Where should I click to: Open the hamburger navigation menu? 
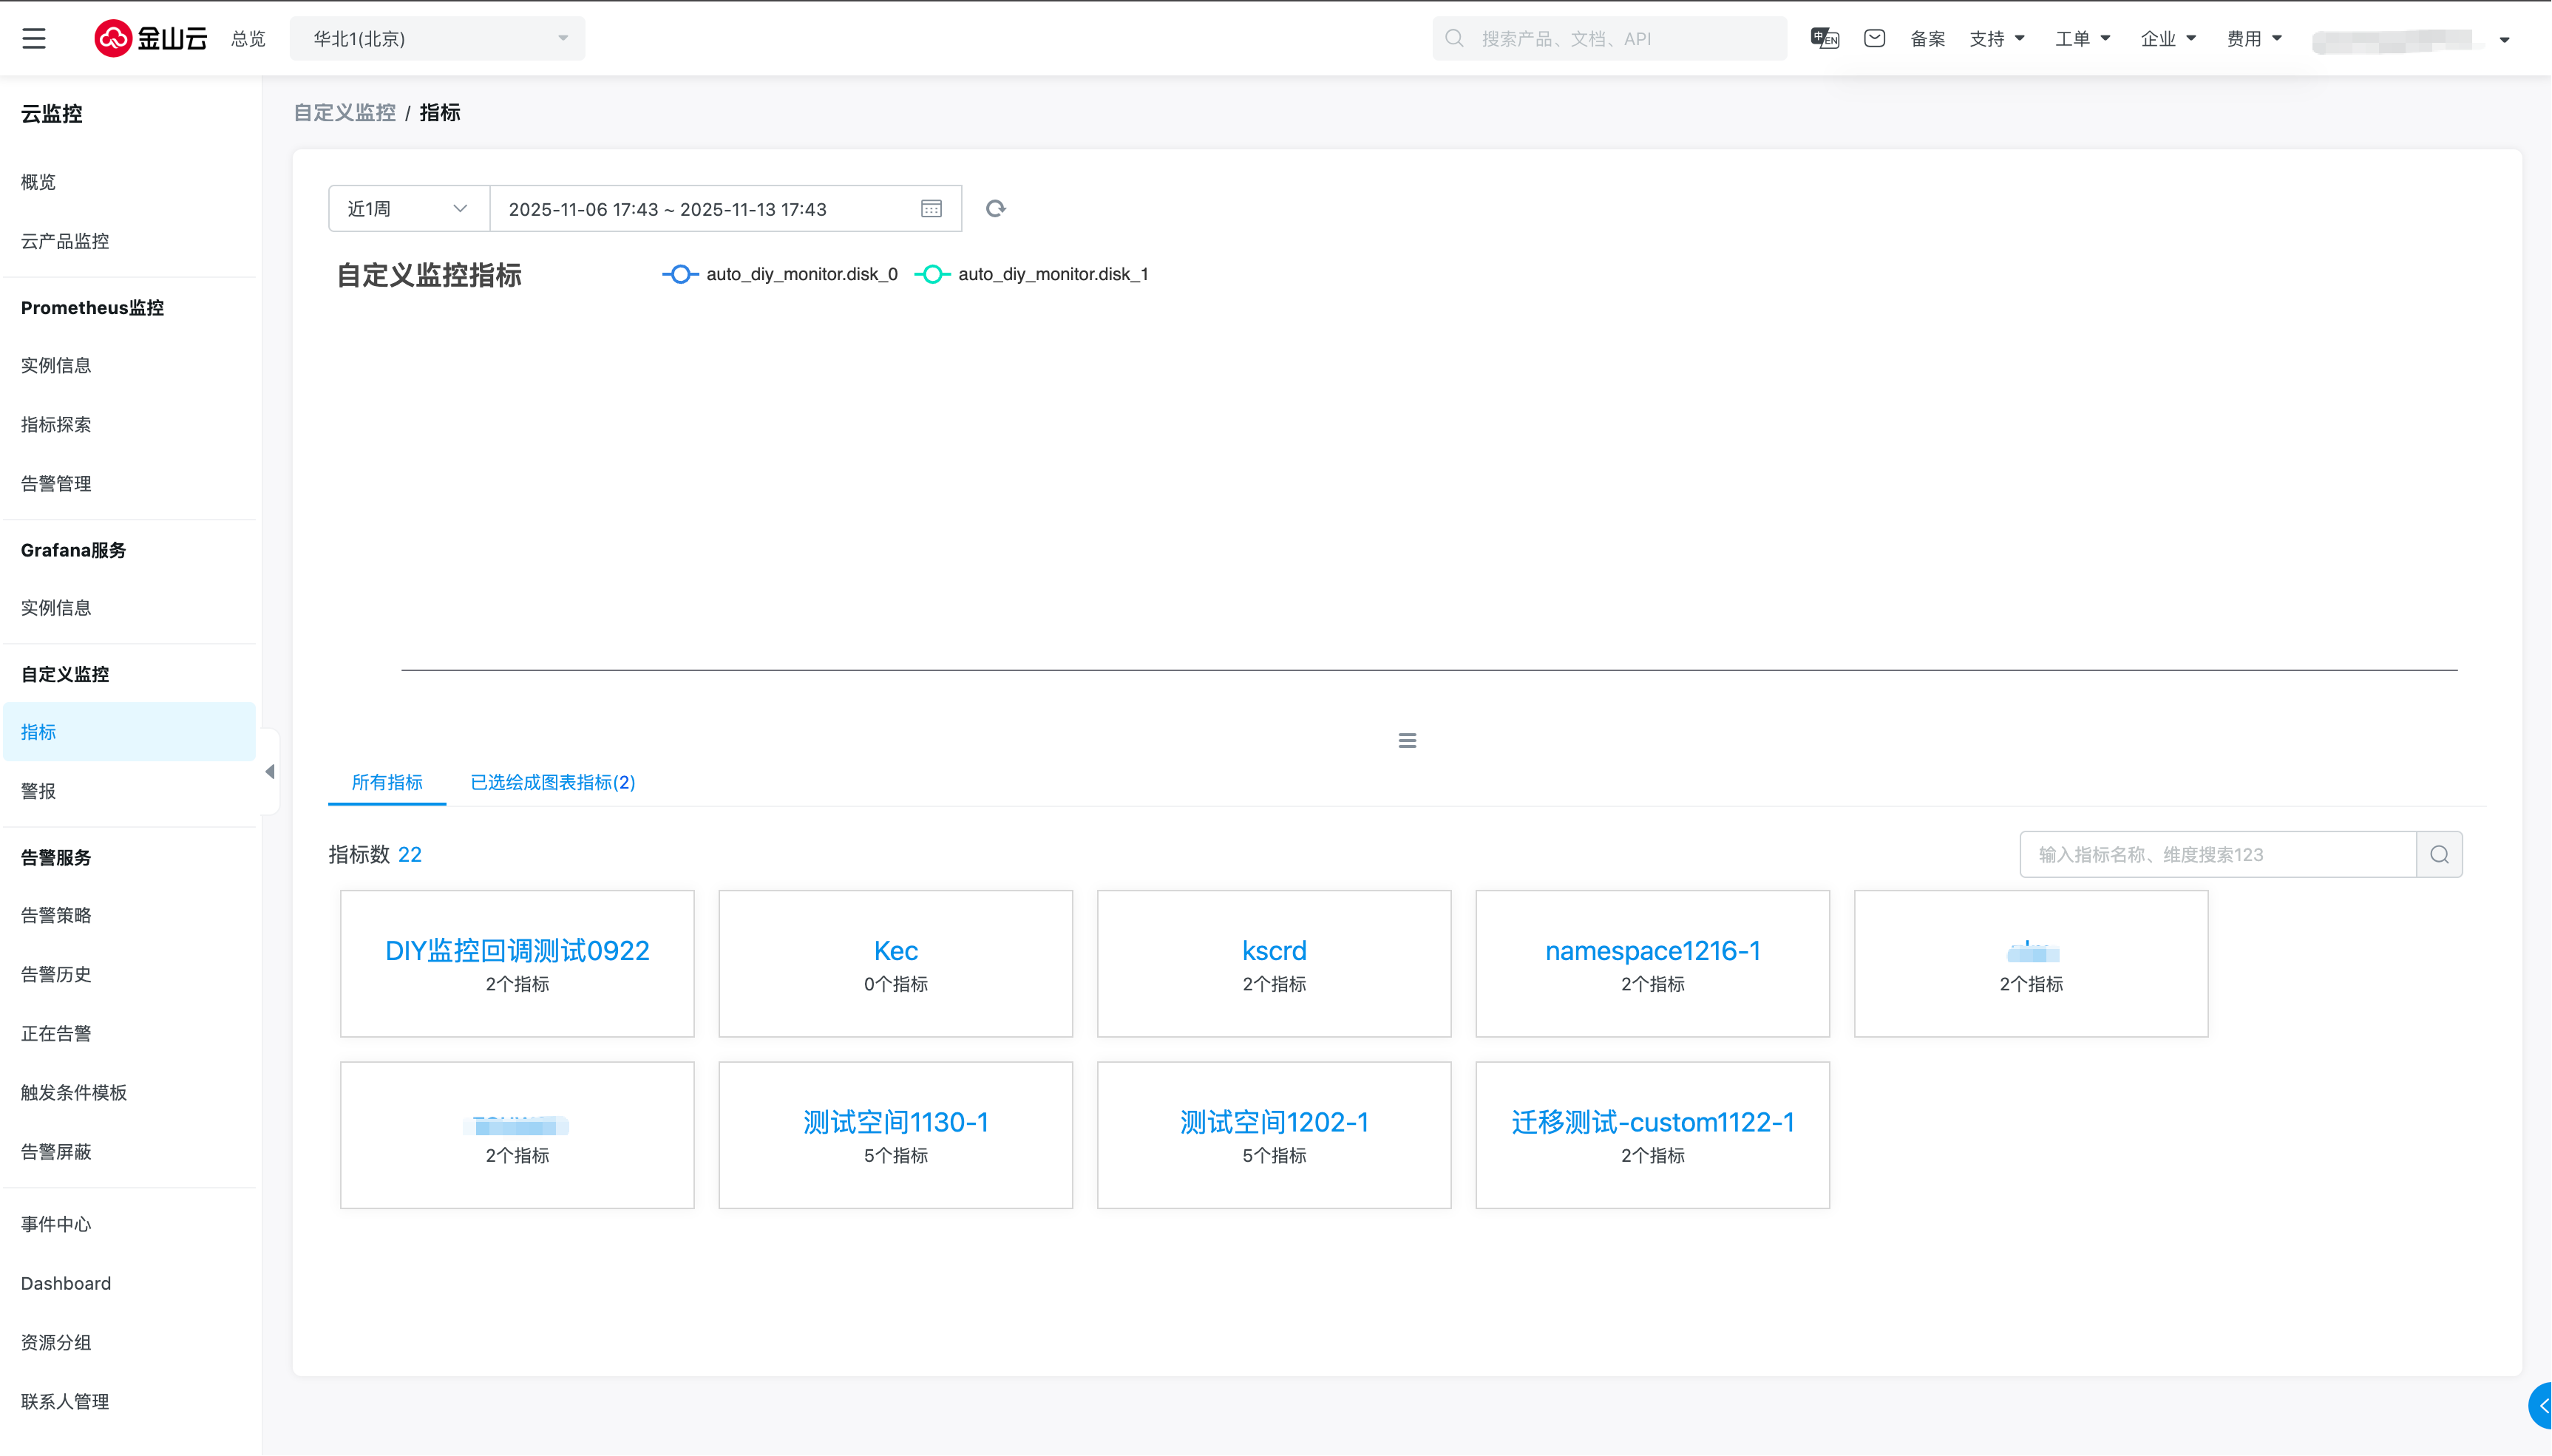(34, 38)
